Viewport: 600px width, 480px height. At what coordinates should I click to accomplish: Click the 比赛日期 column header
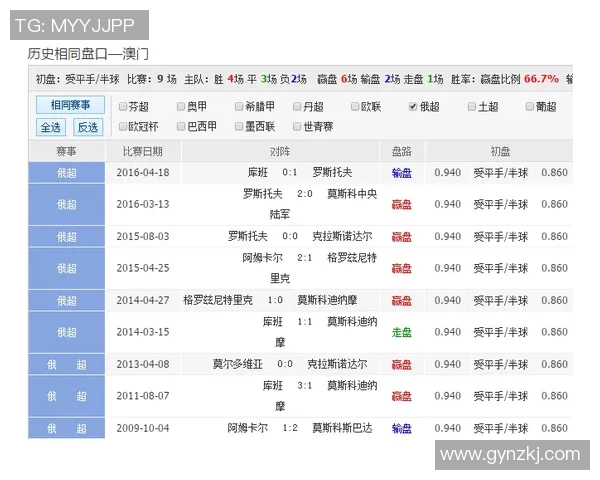click(143, 151)
